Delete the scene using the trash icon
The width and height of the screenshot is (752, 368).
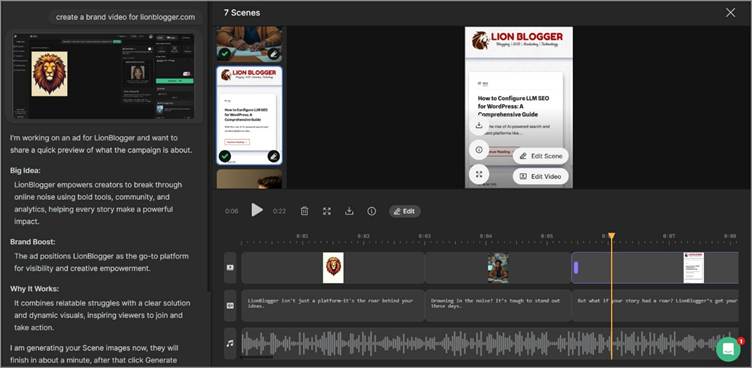[304, 211]
